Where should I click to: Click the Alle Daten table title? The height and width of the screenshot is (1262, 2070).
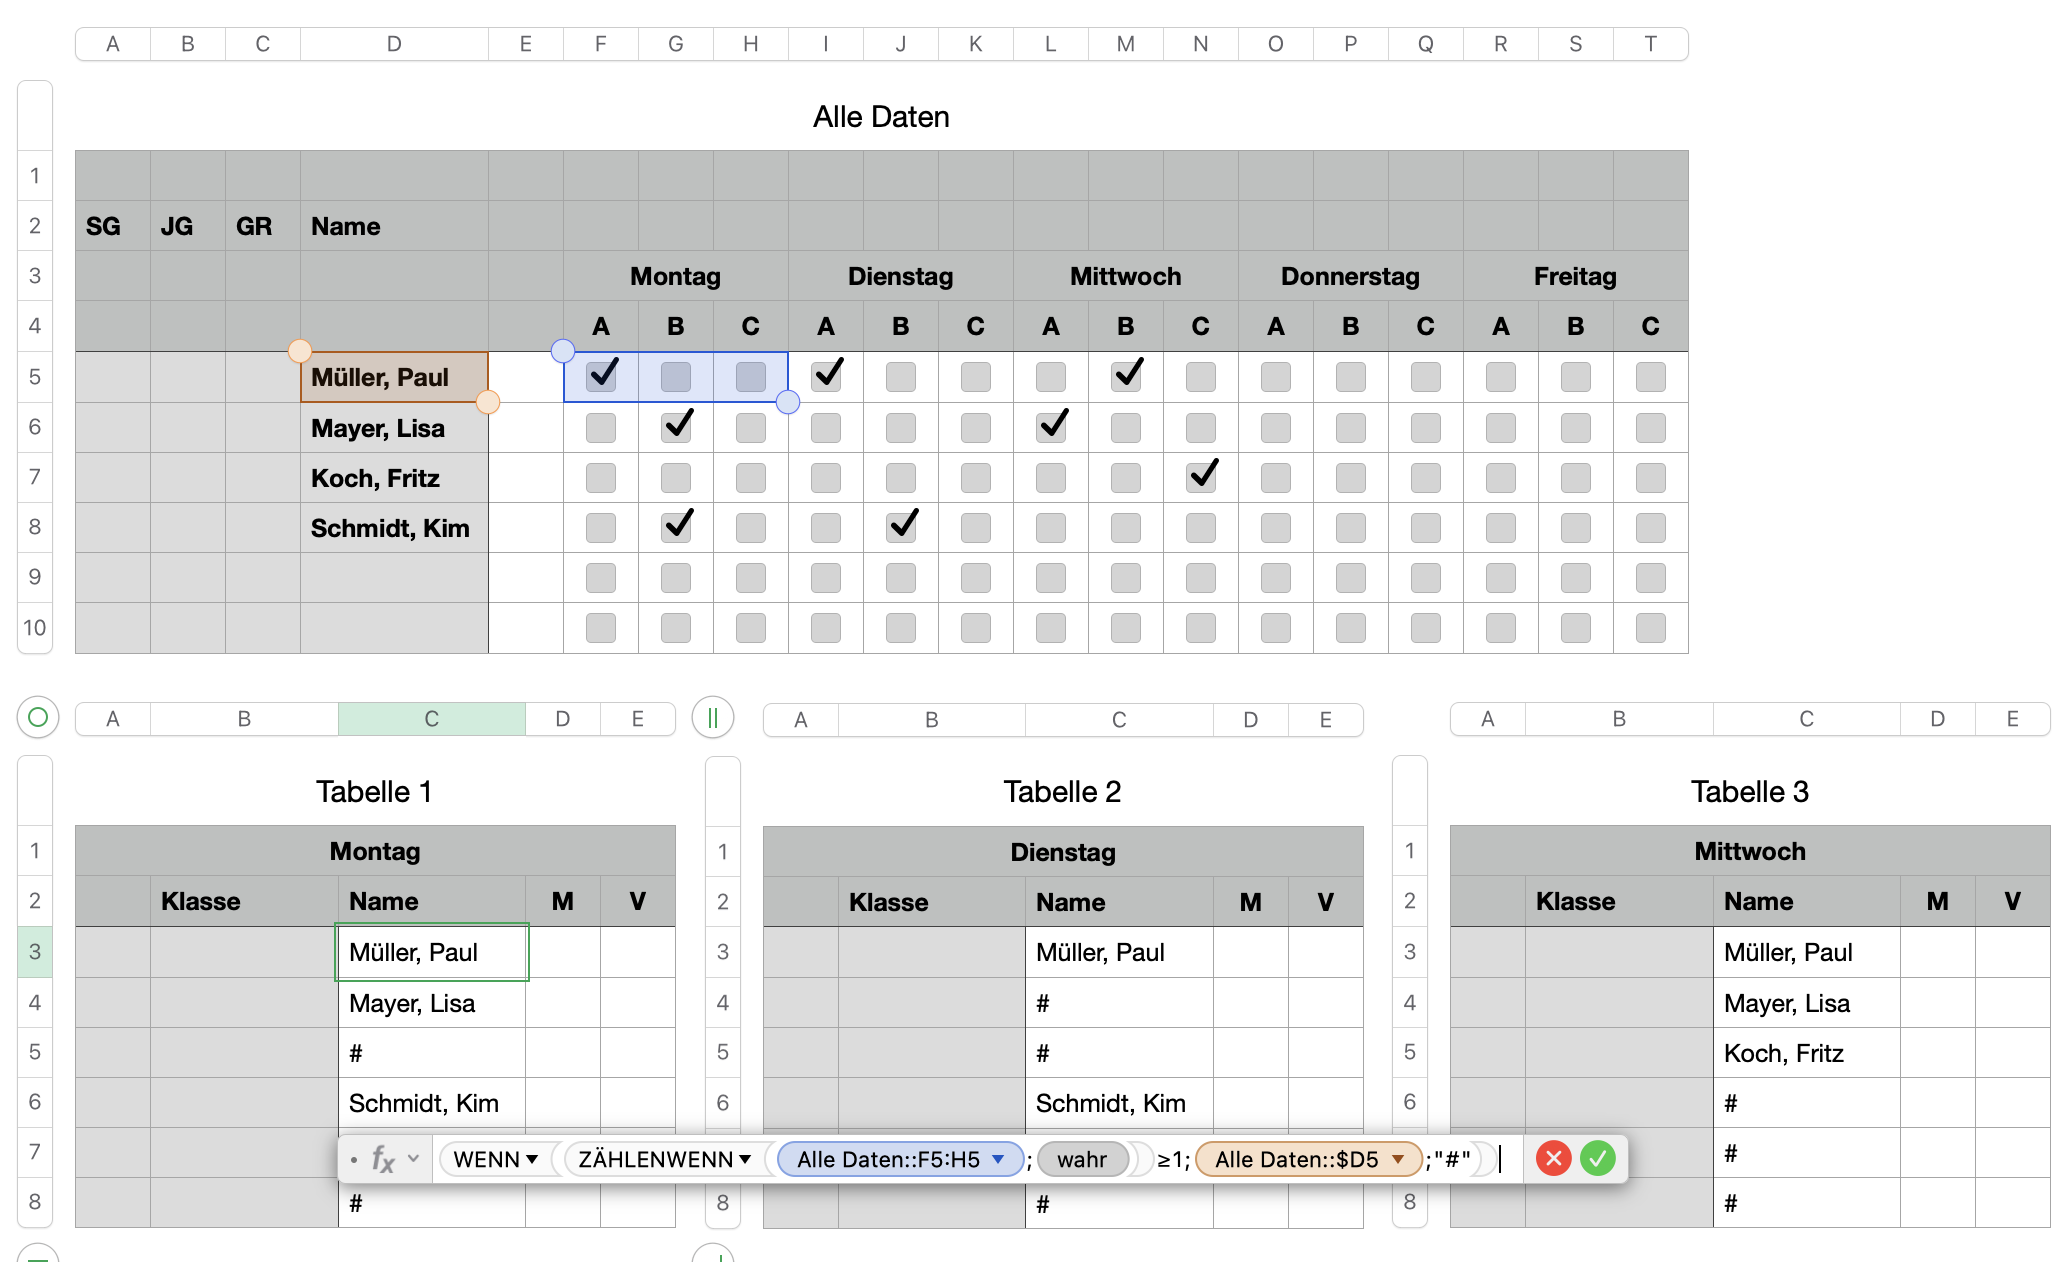881,117
